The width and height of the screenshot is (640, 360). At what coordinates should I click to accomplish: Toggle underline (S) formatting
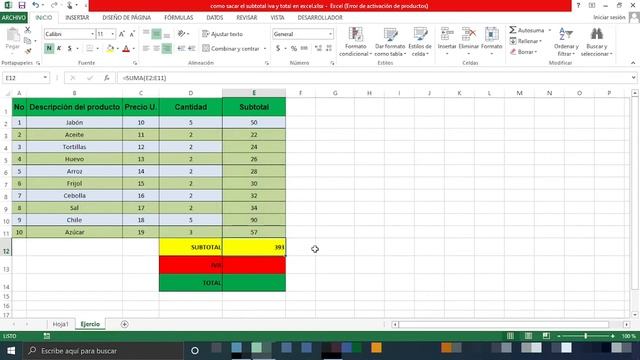[x=69, y=49]
